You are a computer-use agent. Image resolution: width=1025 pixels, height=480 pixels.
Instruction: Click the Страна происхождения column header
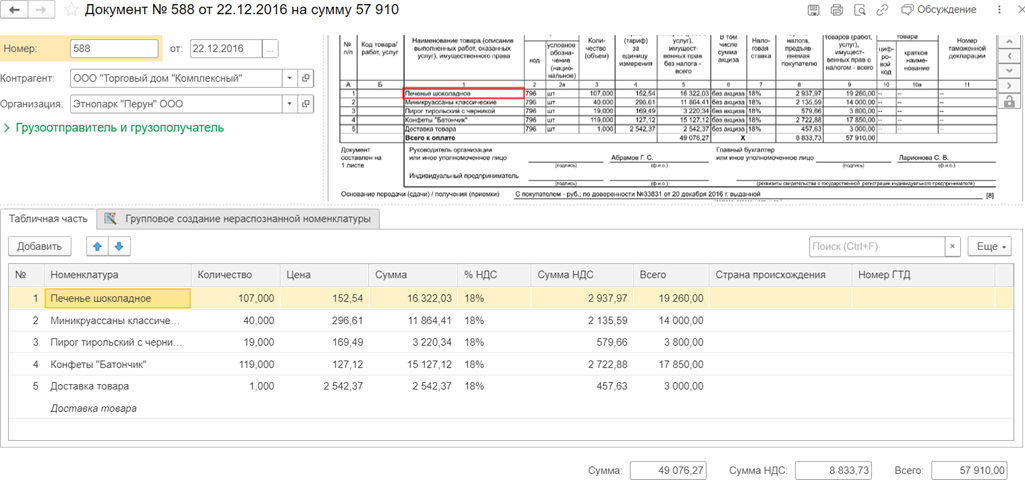[x=781, y=275]
